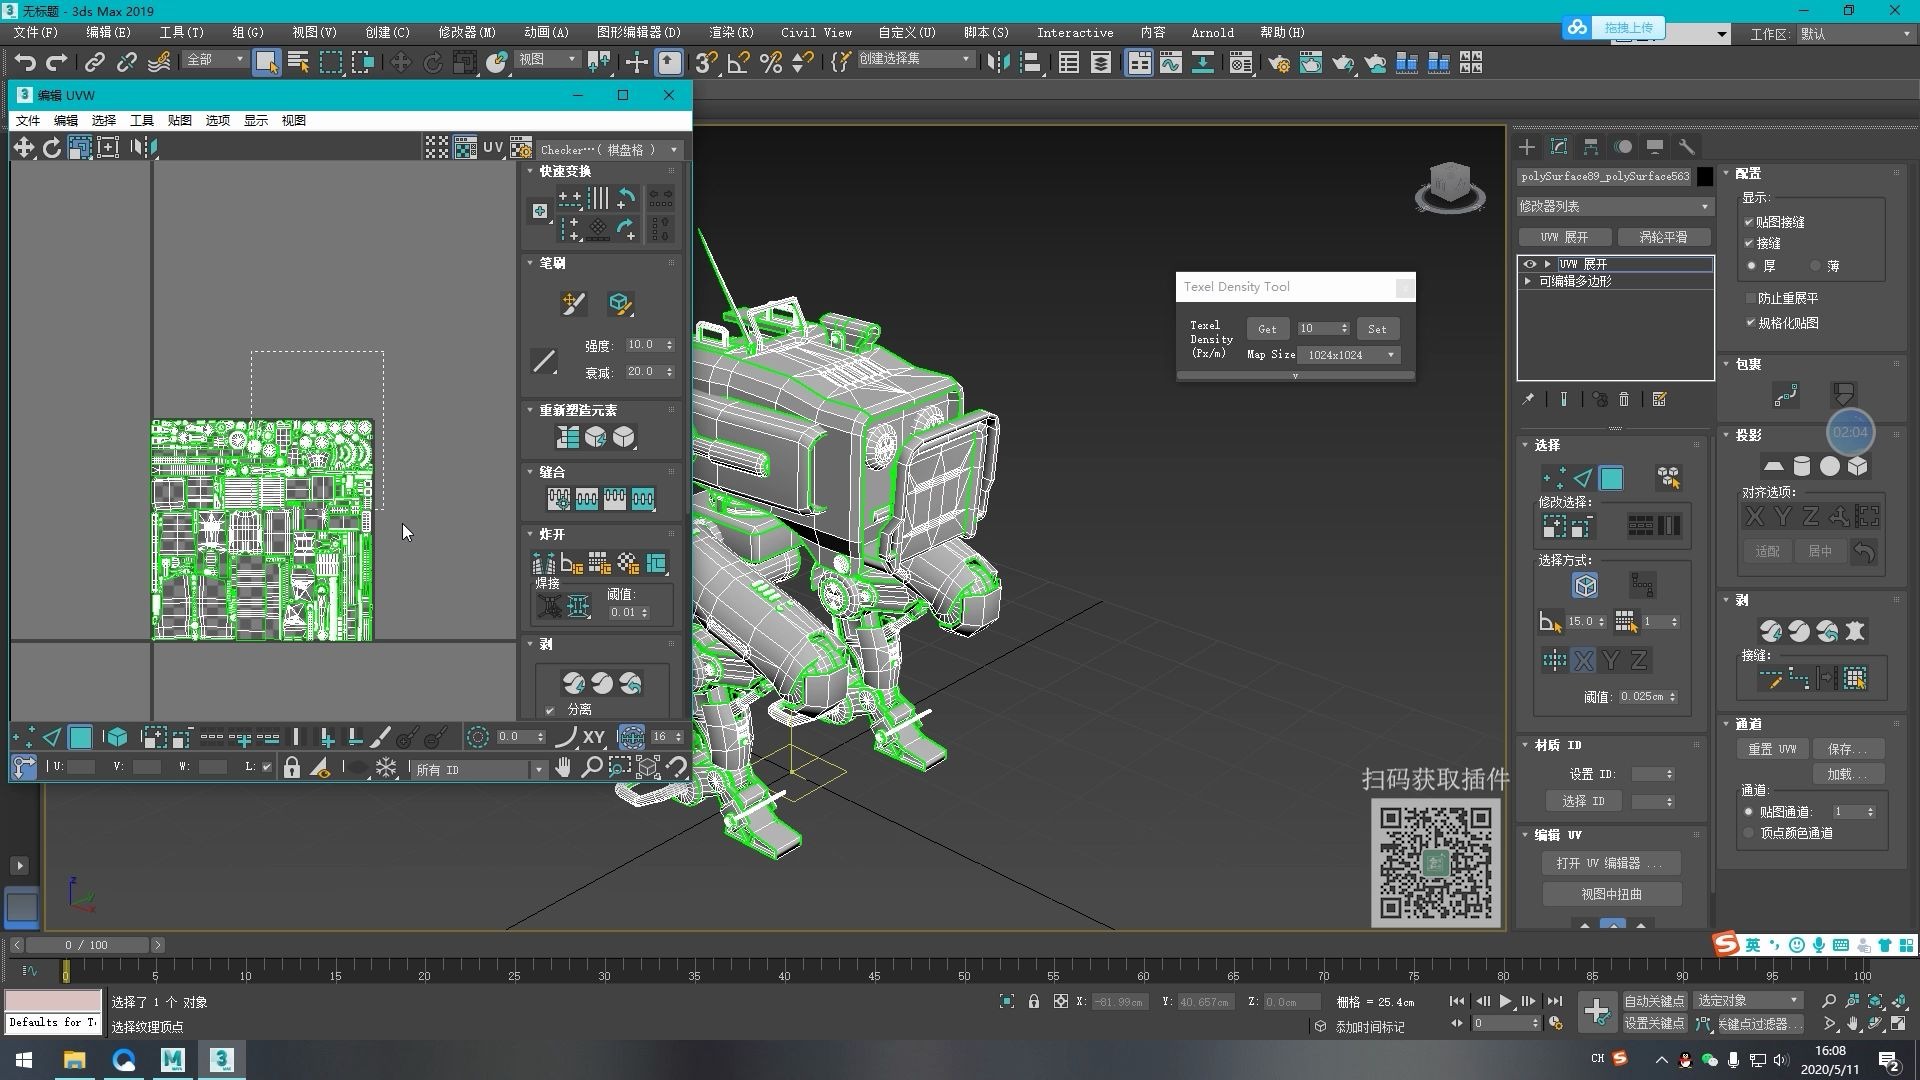Click the Pan hand icon in UVW editor
1920x1080 pixels.
click(564, 768)
